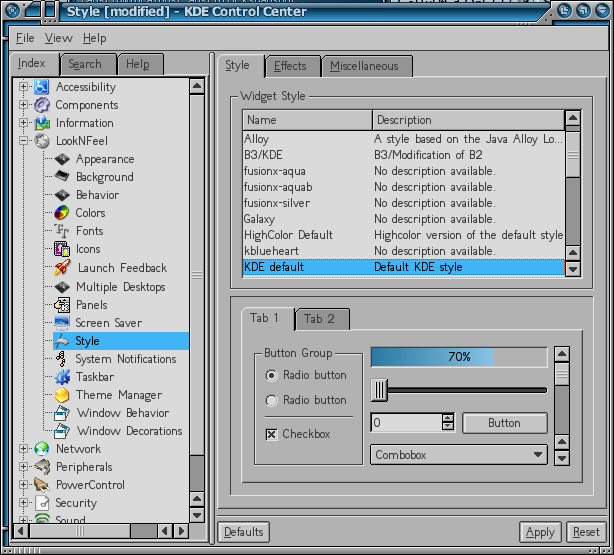This screenshot has height=555, width=614.
Task: Select the Galaxy widget style
Action: pyautogui.click(x=404, y=219)
